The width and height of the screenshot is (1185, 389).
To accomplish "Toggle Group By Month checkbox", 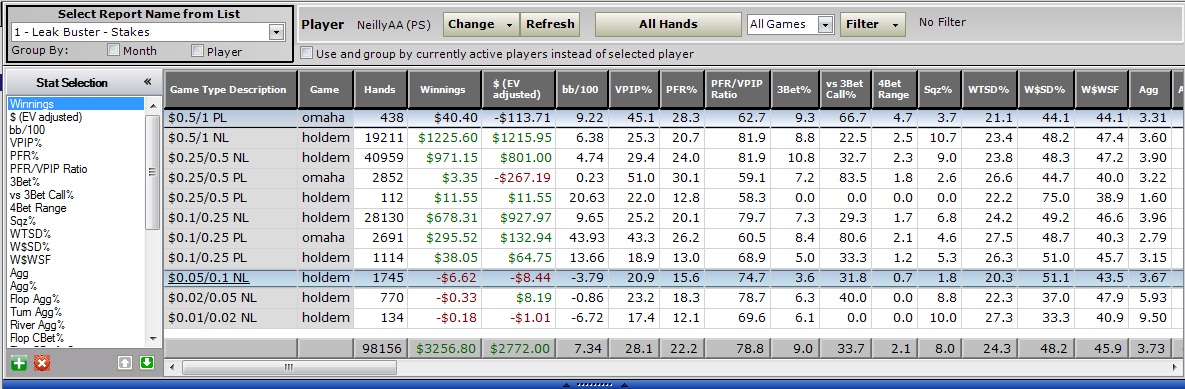I will (x=113, y=51).
